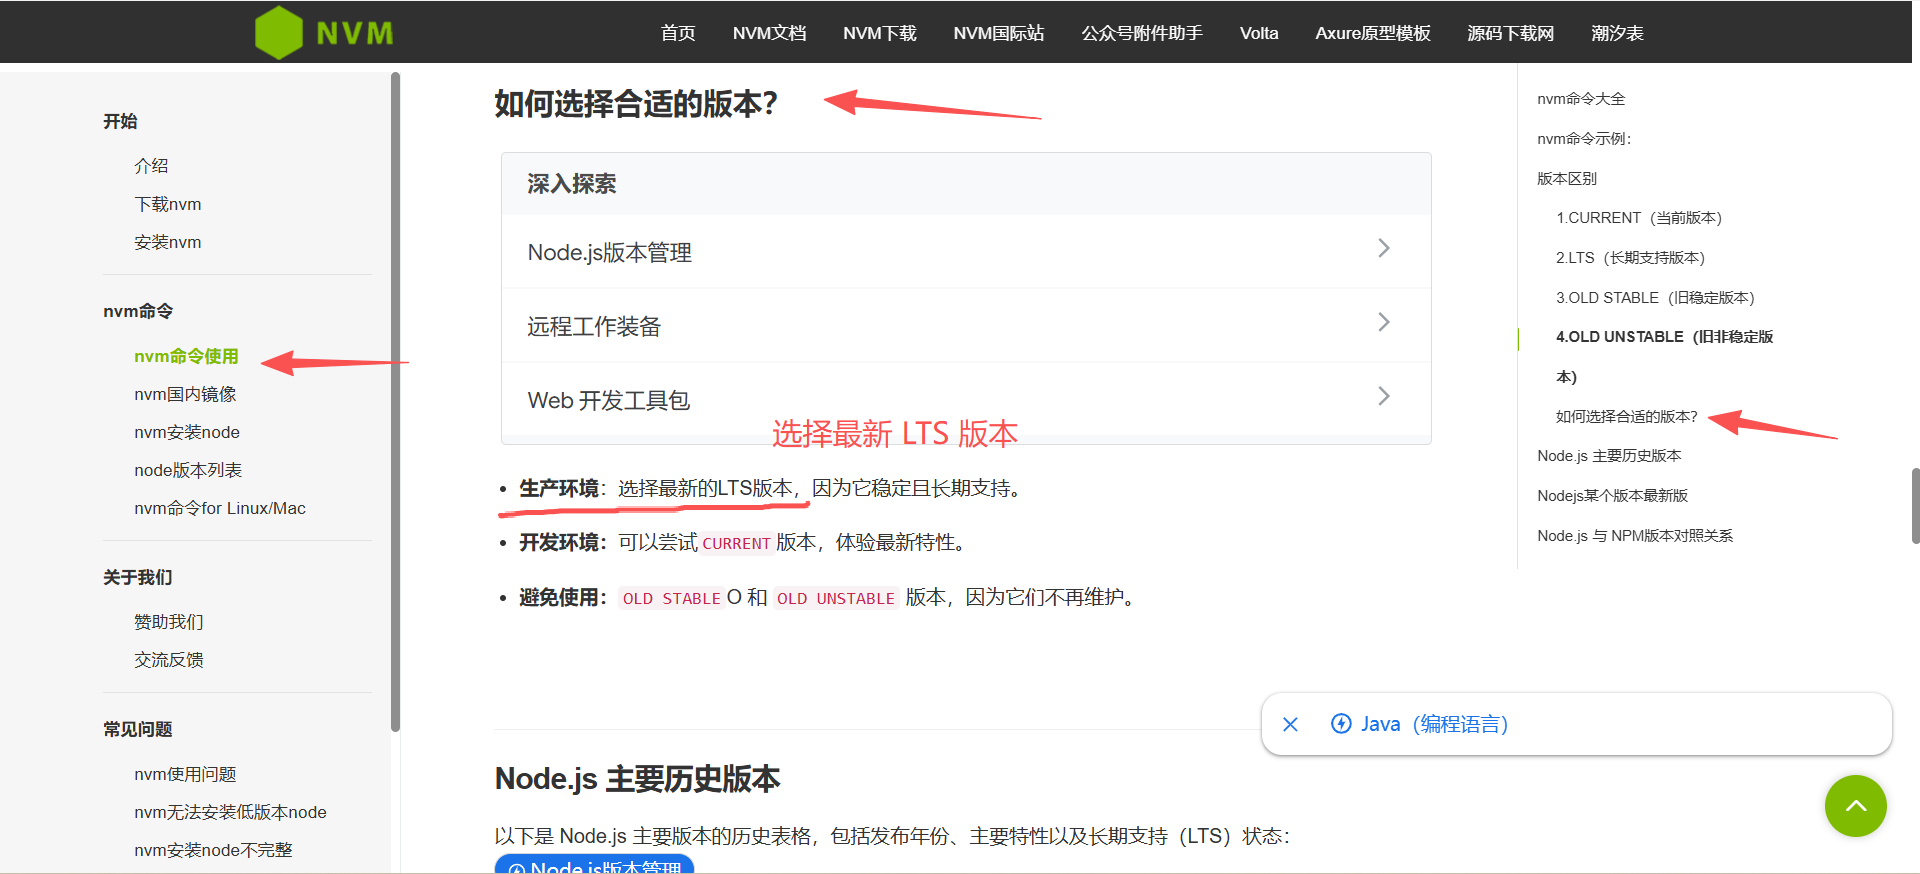
Task: Open nvm安装node不完整 sidebar link
Action: tap(213, 850)
